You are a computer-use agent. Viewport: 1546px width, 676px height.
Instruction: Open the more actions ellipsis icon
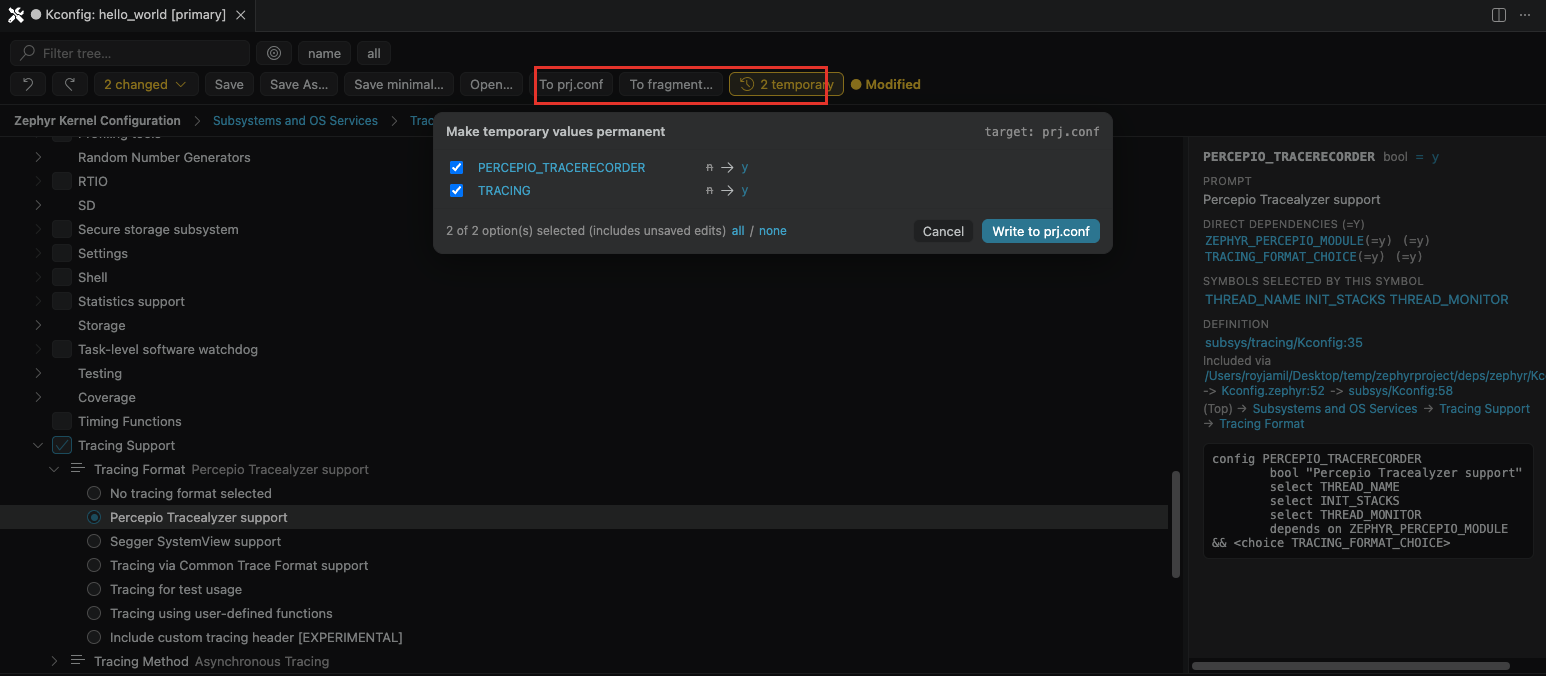[x=1525, y=15]
